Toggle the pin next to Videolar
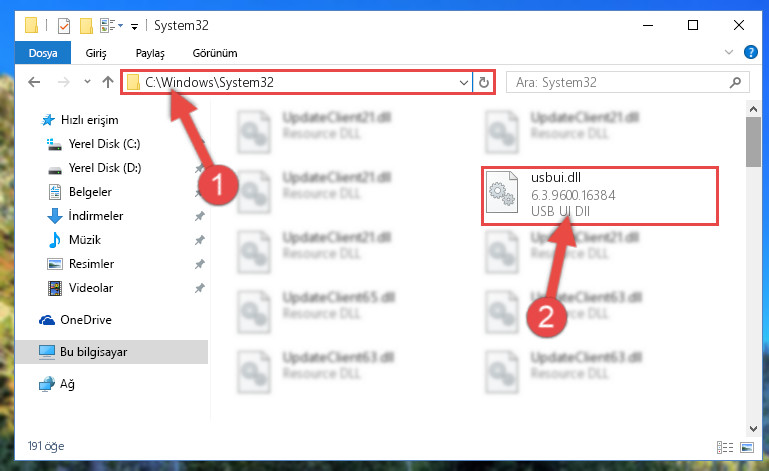 coord(200,288)
